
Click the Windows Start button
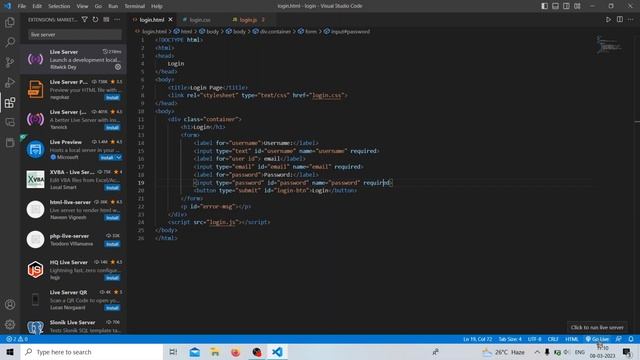(x=10, y=352)
